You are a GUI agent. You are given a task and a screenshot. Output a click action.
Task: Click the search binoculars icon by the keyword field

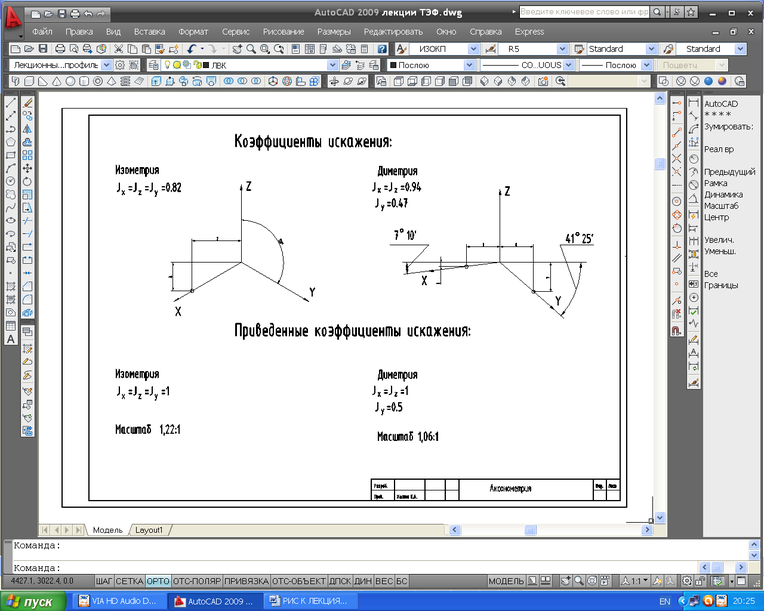[657, 12]
